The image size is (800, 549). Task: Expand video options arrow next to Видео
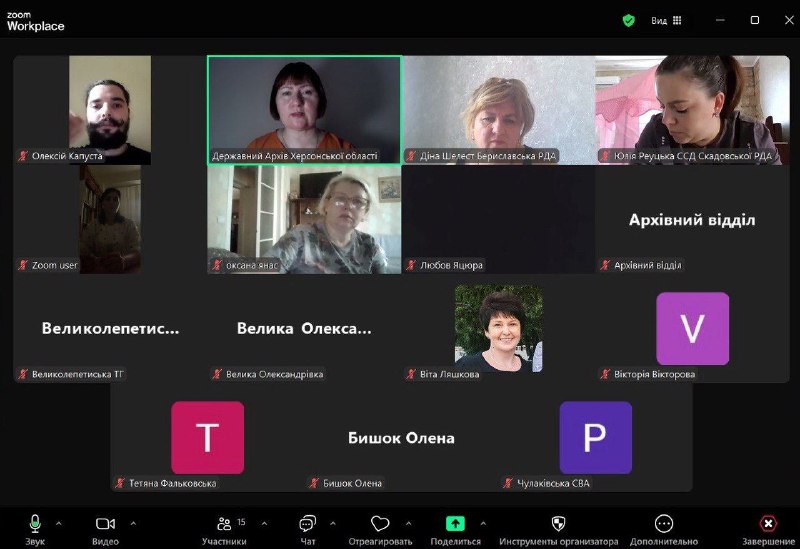coord(133,523)
